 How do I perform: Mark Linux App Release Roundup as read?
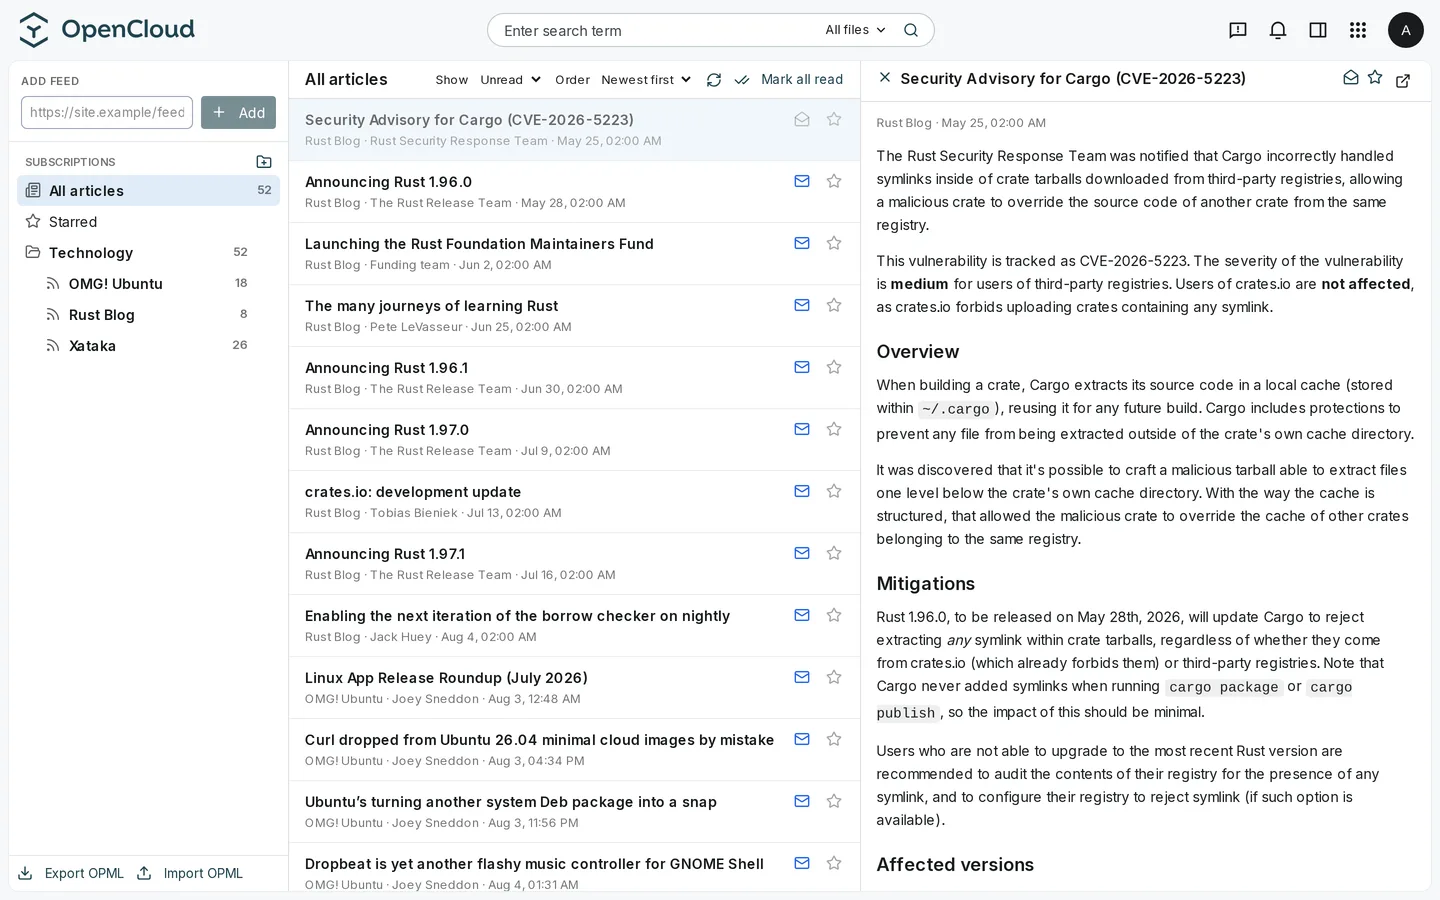[802, 677]
